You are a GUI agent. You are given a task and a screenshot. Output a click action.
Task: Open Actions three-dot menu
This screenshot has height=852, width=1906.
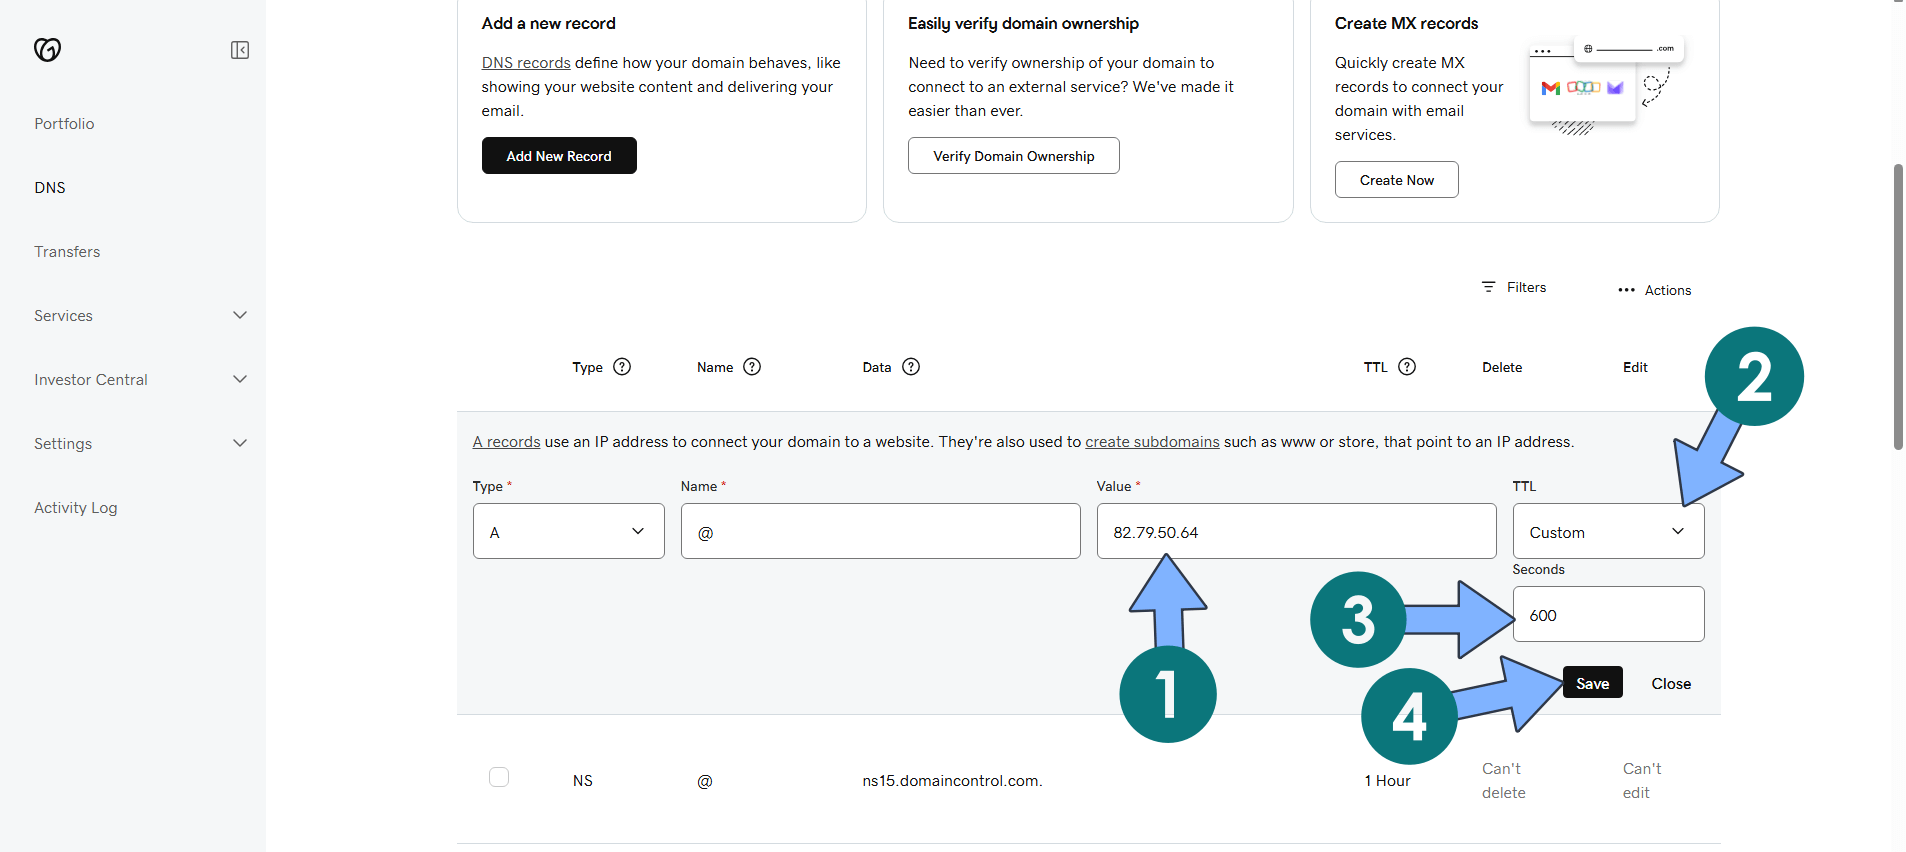tap(1654, 290)
